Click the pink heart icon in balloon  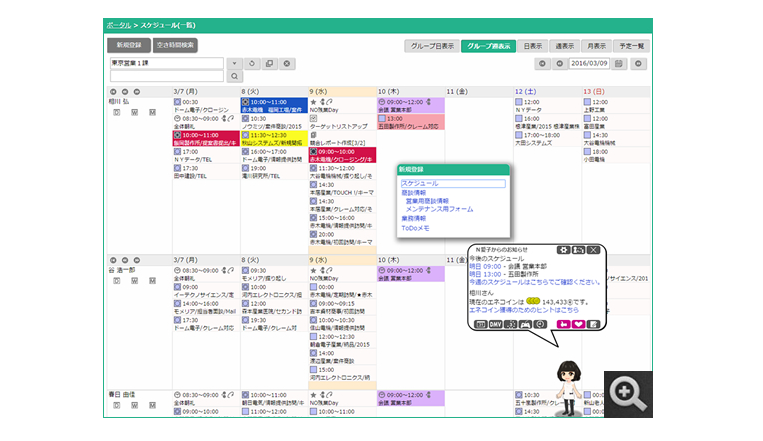pos(578,324)
